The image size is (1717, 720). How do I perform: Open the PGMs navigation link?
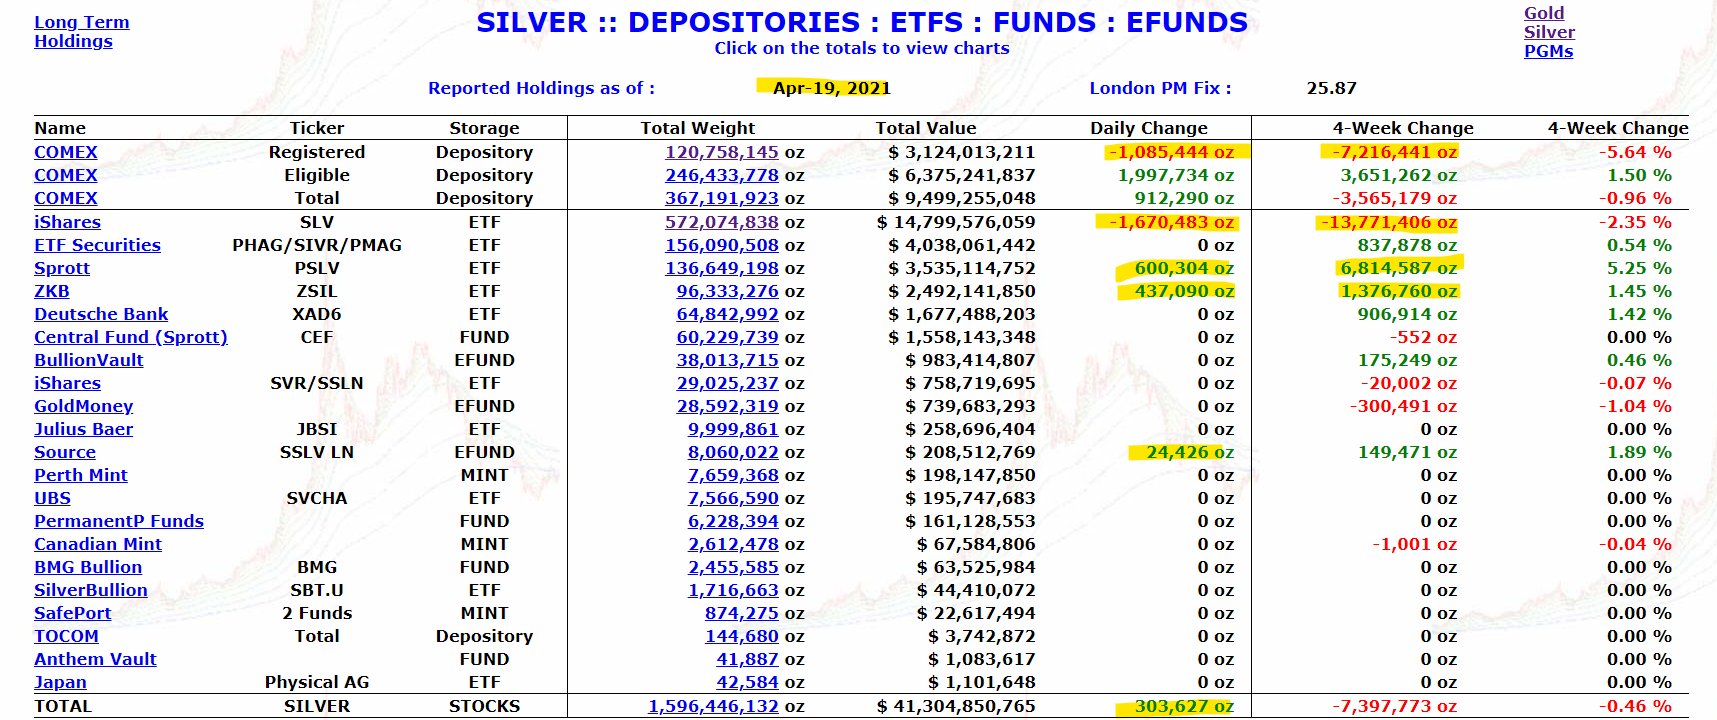1548,51
